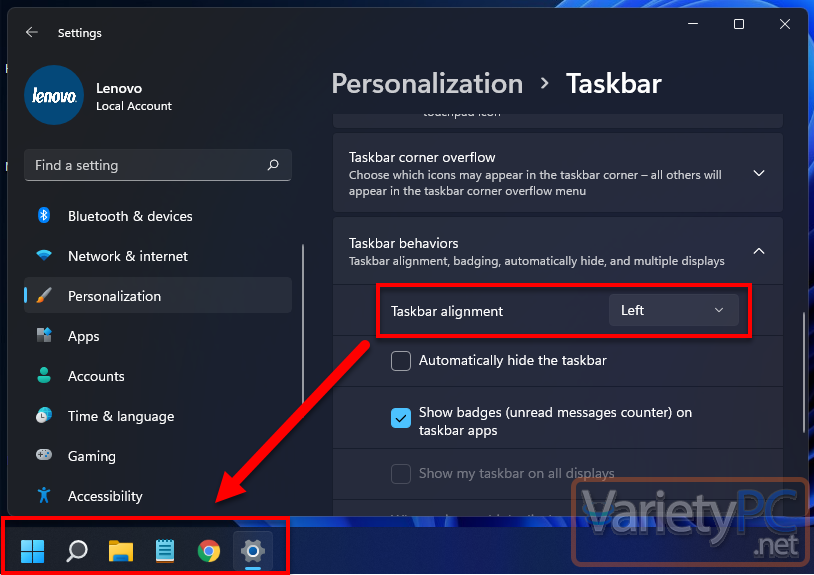Click the Find a setting search box

[145, 165]
